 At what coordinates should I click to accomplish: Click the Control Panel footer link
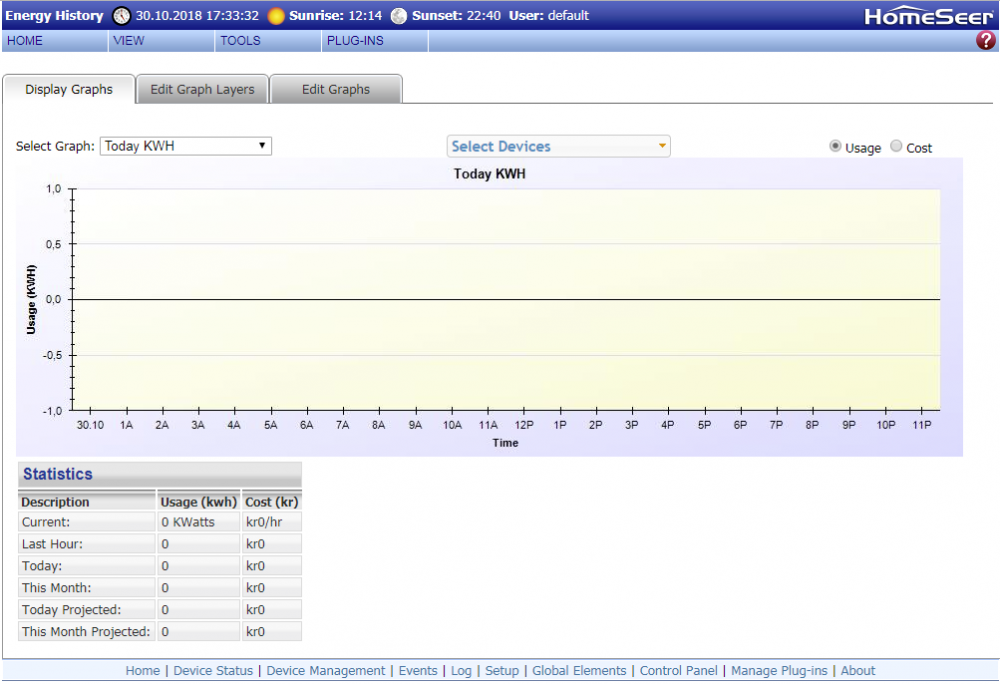pos(678,671)
